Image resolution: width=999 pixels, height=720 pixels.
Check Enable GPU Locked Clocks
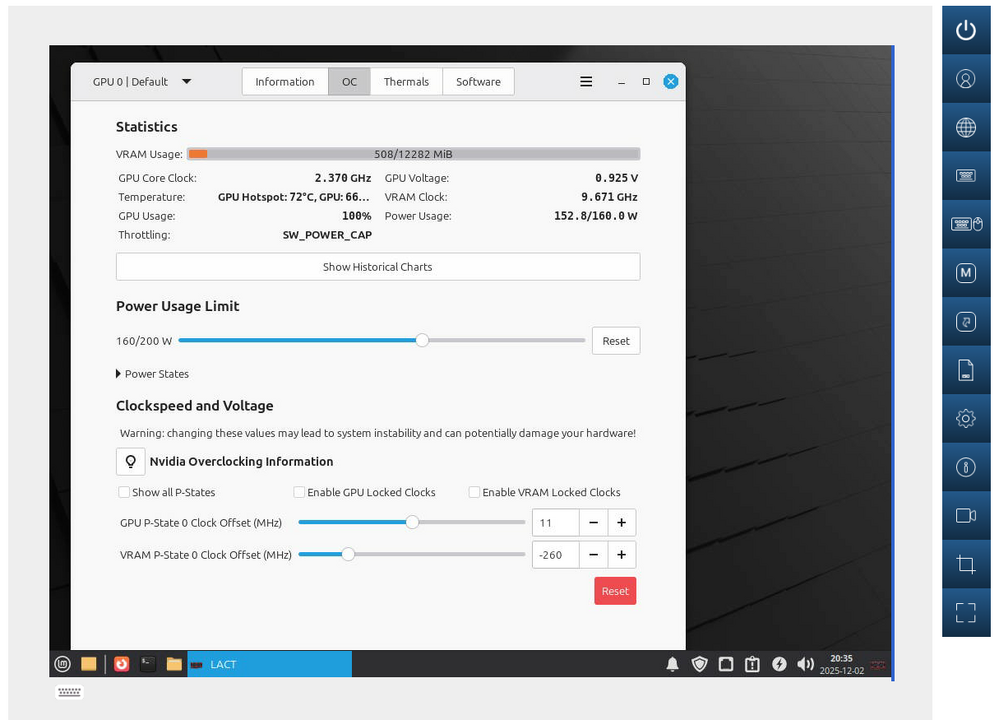tap(299, 492)
